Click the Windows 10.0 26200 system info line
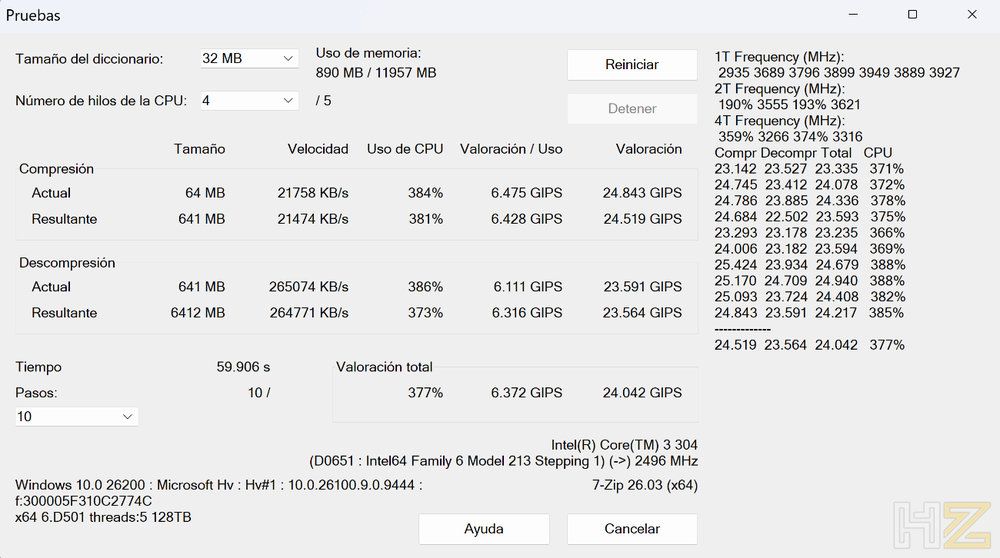 coord(219,485)
